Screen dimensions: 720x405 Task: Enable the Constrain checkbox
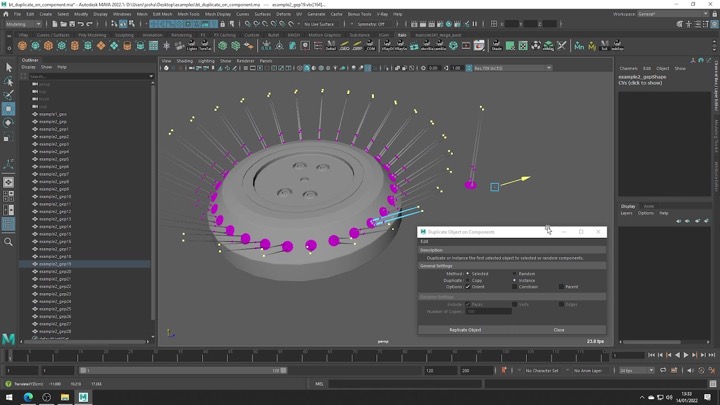[515, 287]
